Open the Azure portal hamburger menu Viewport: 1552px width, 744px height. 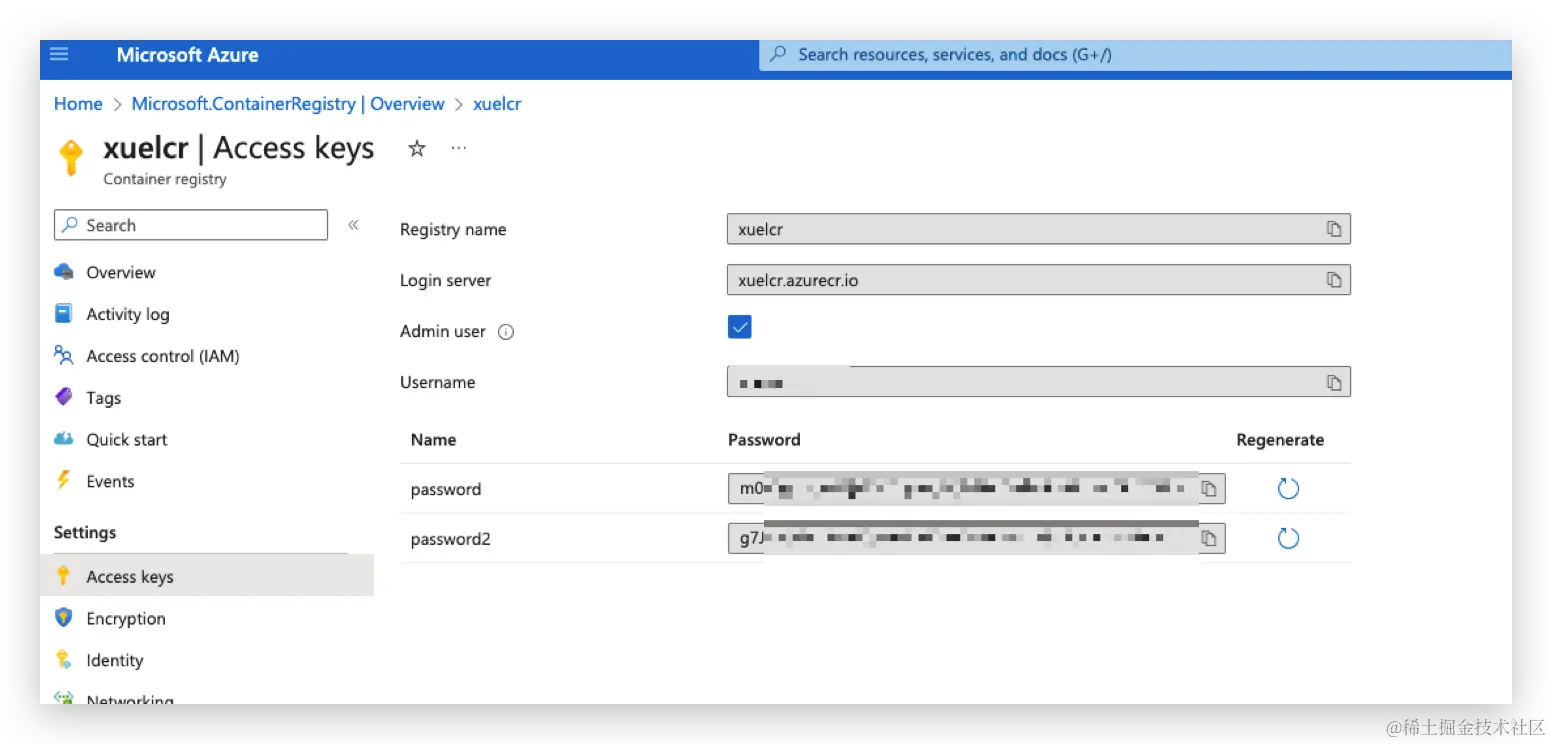59,54
